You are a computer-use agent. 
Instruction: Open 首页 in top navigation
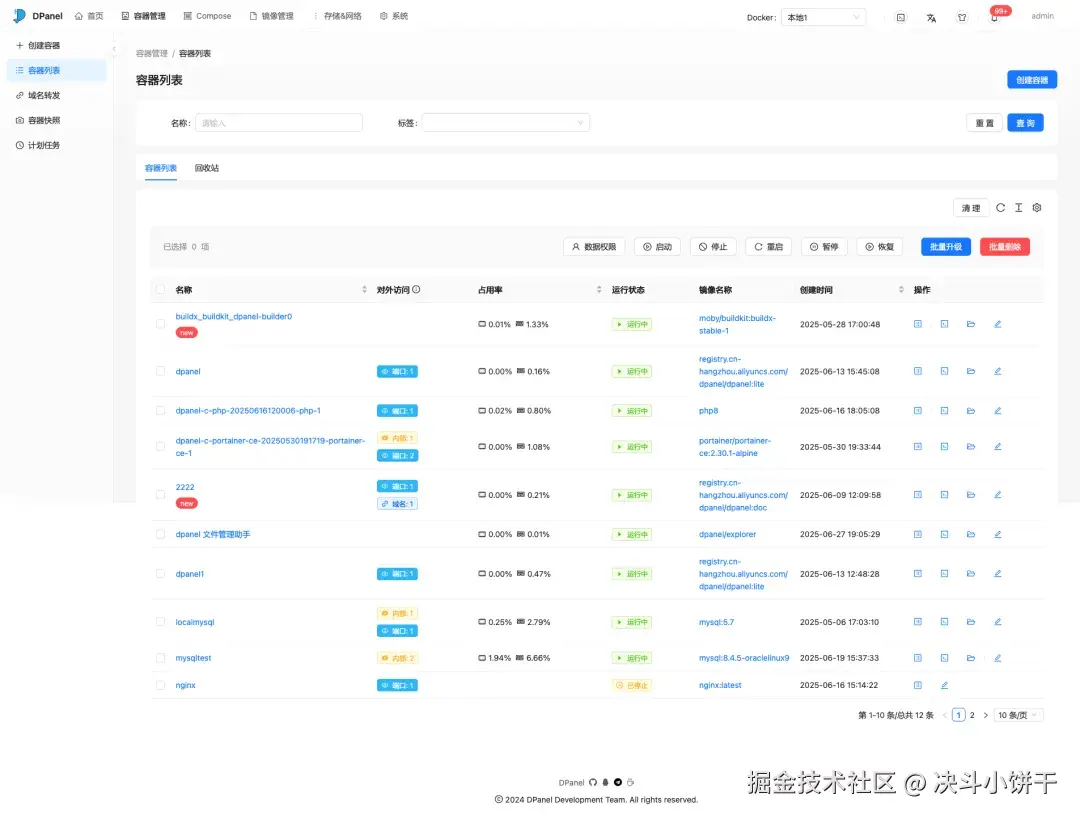tap(89, 16)
